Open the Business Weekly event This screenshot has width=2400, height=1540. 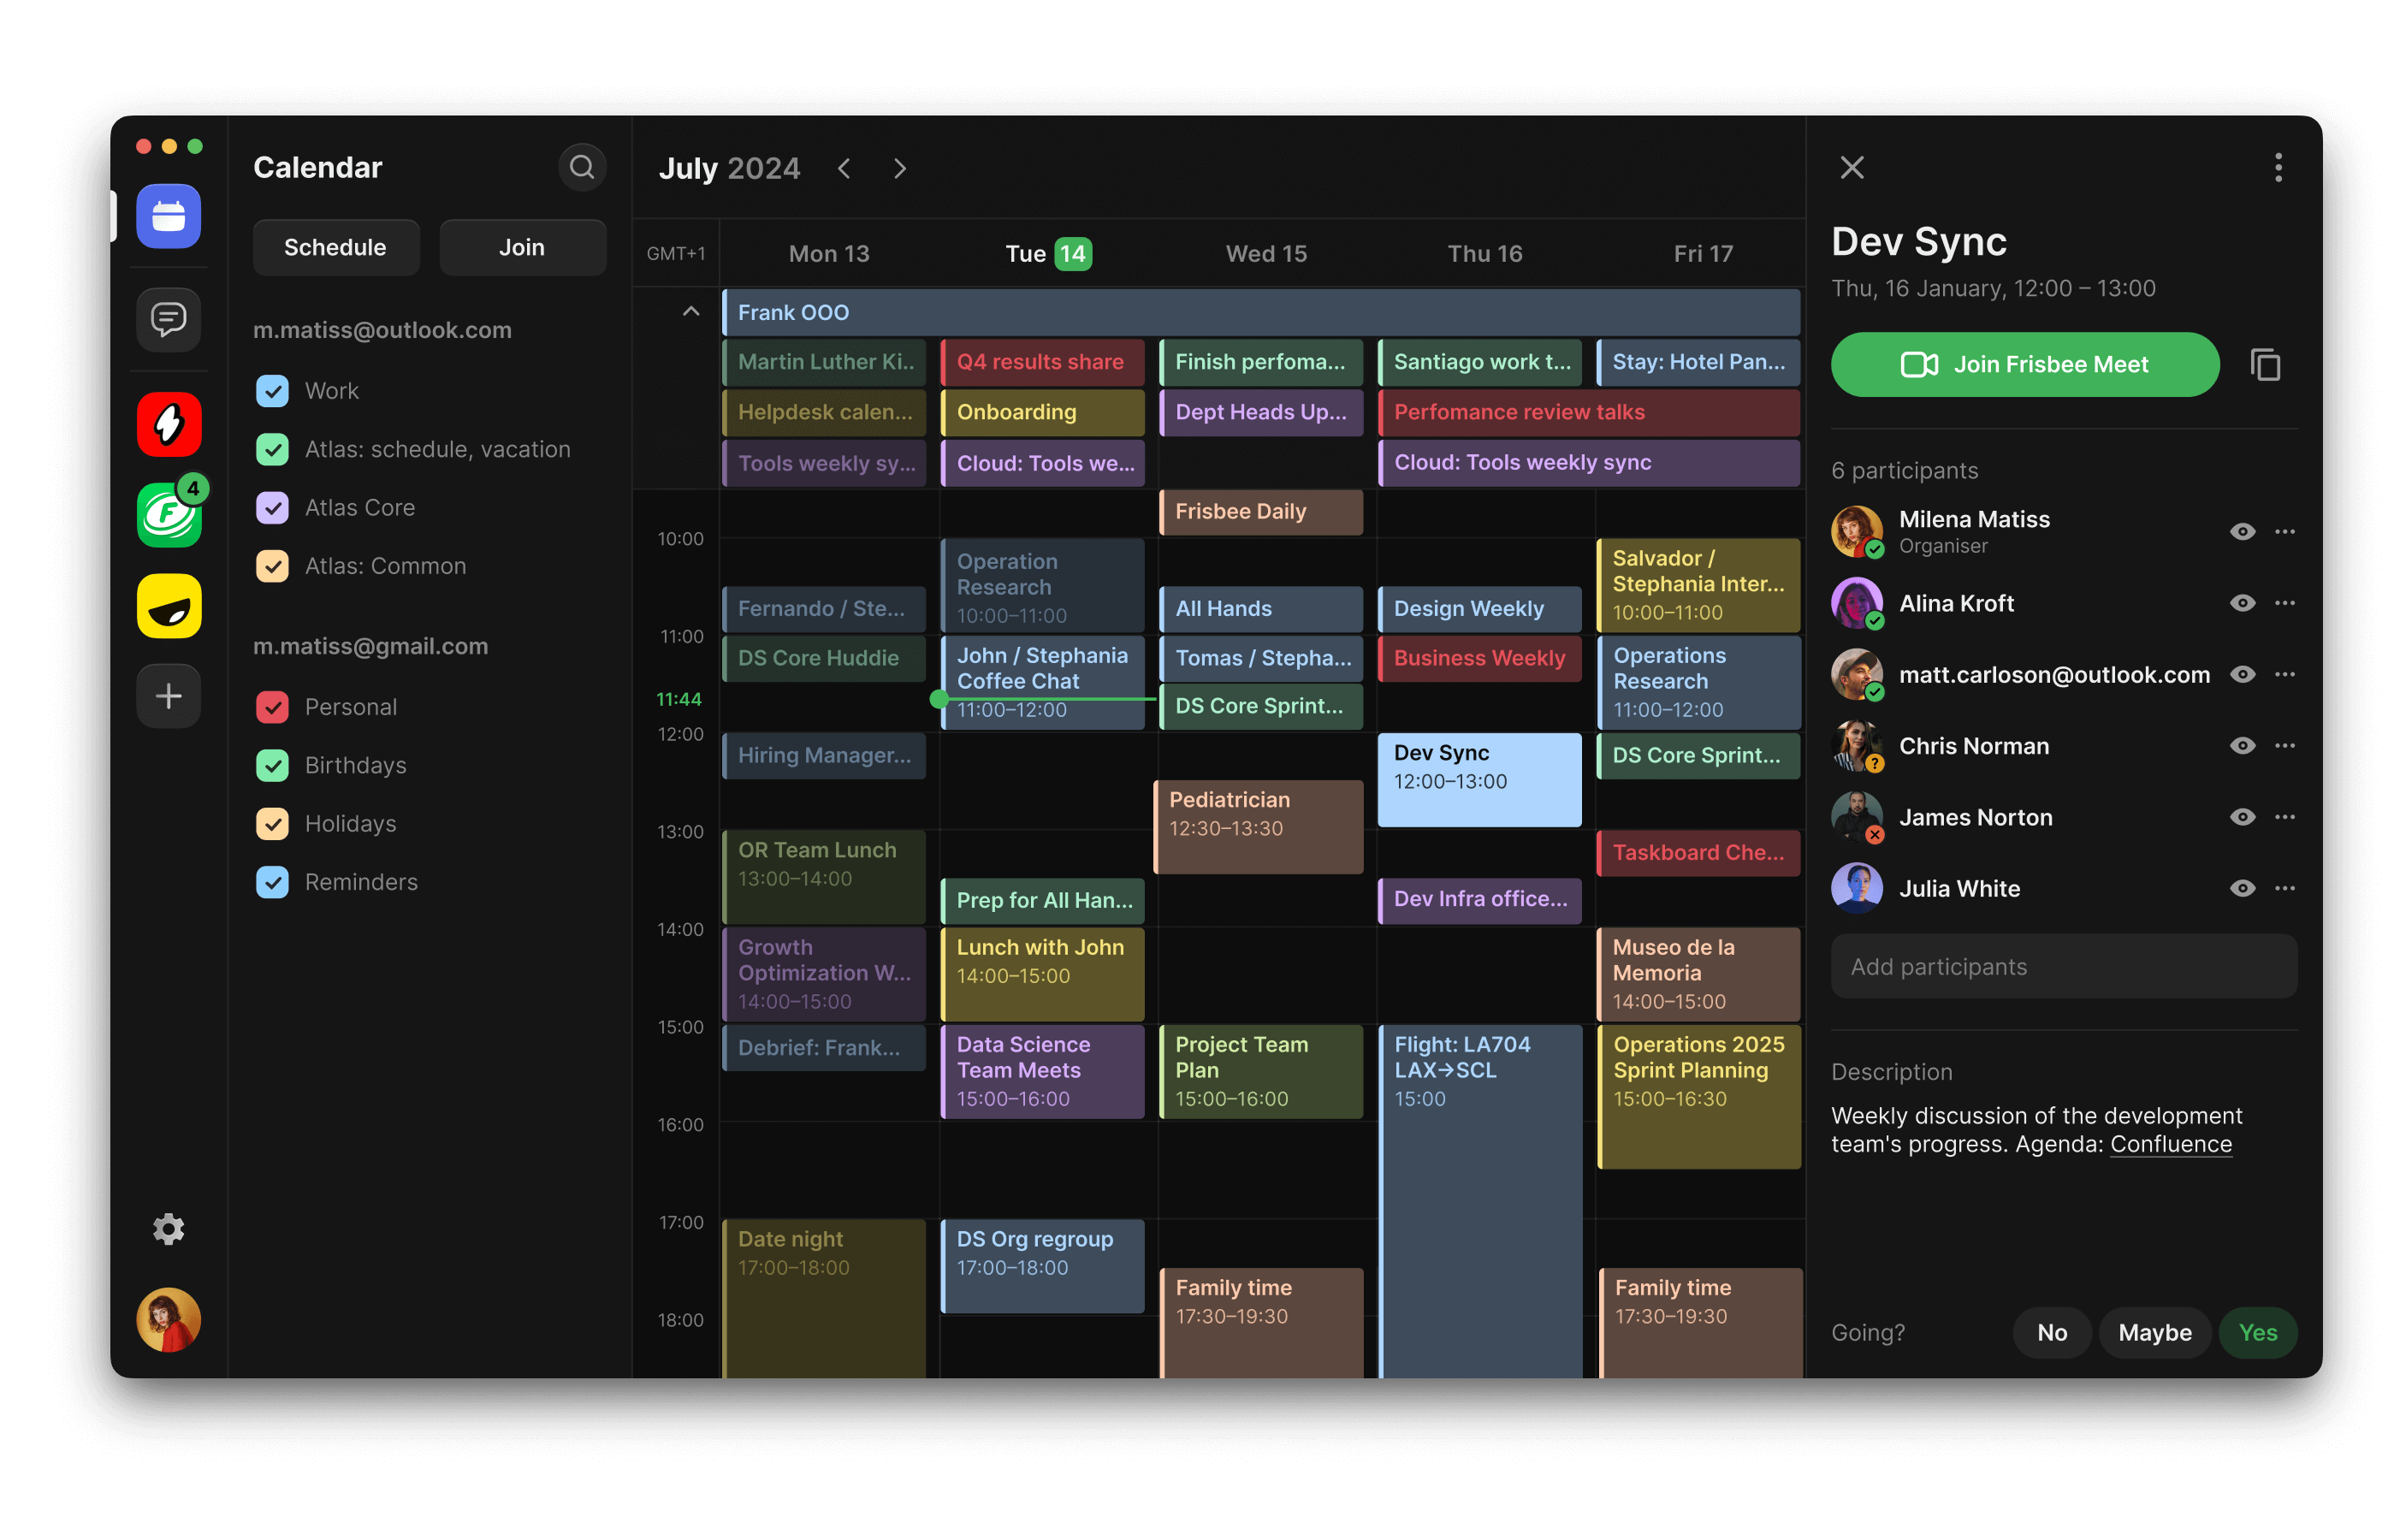(1479, 658)
